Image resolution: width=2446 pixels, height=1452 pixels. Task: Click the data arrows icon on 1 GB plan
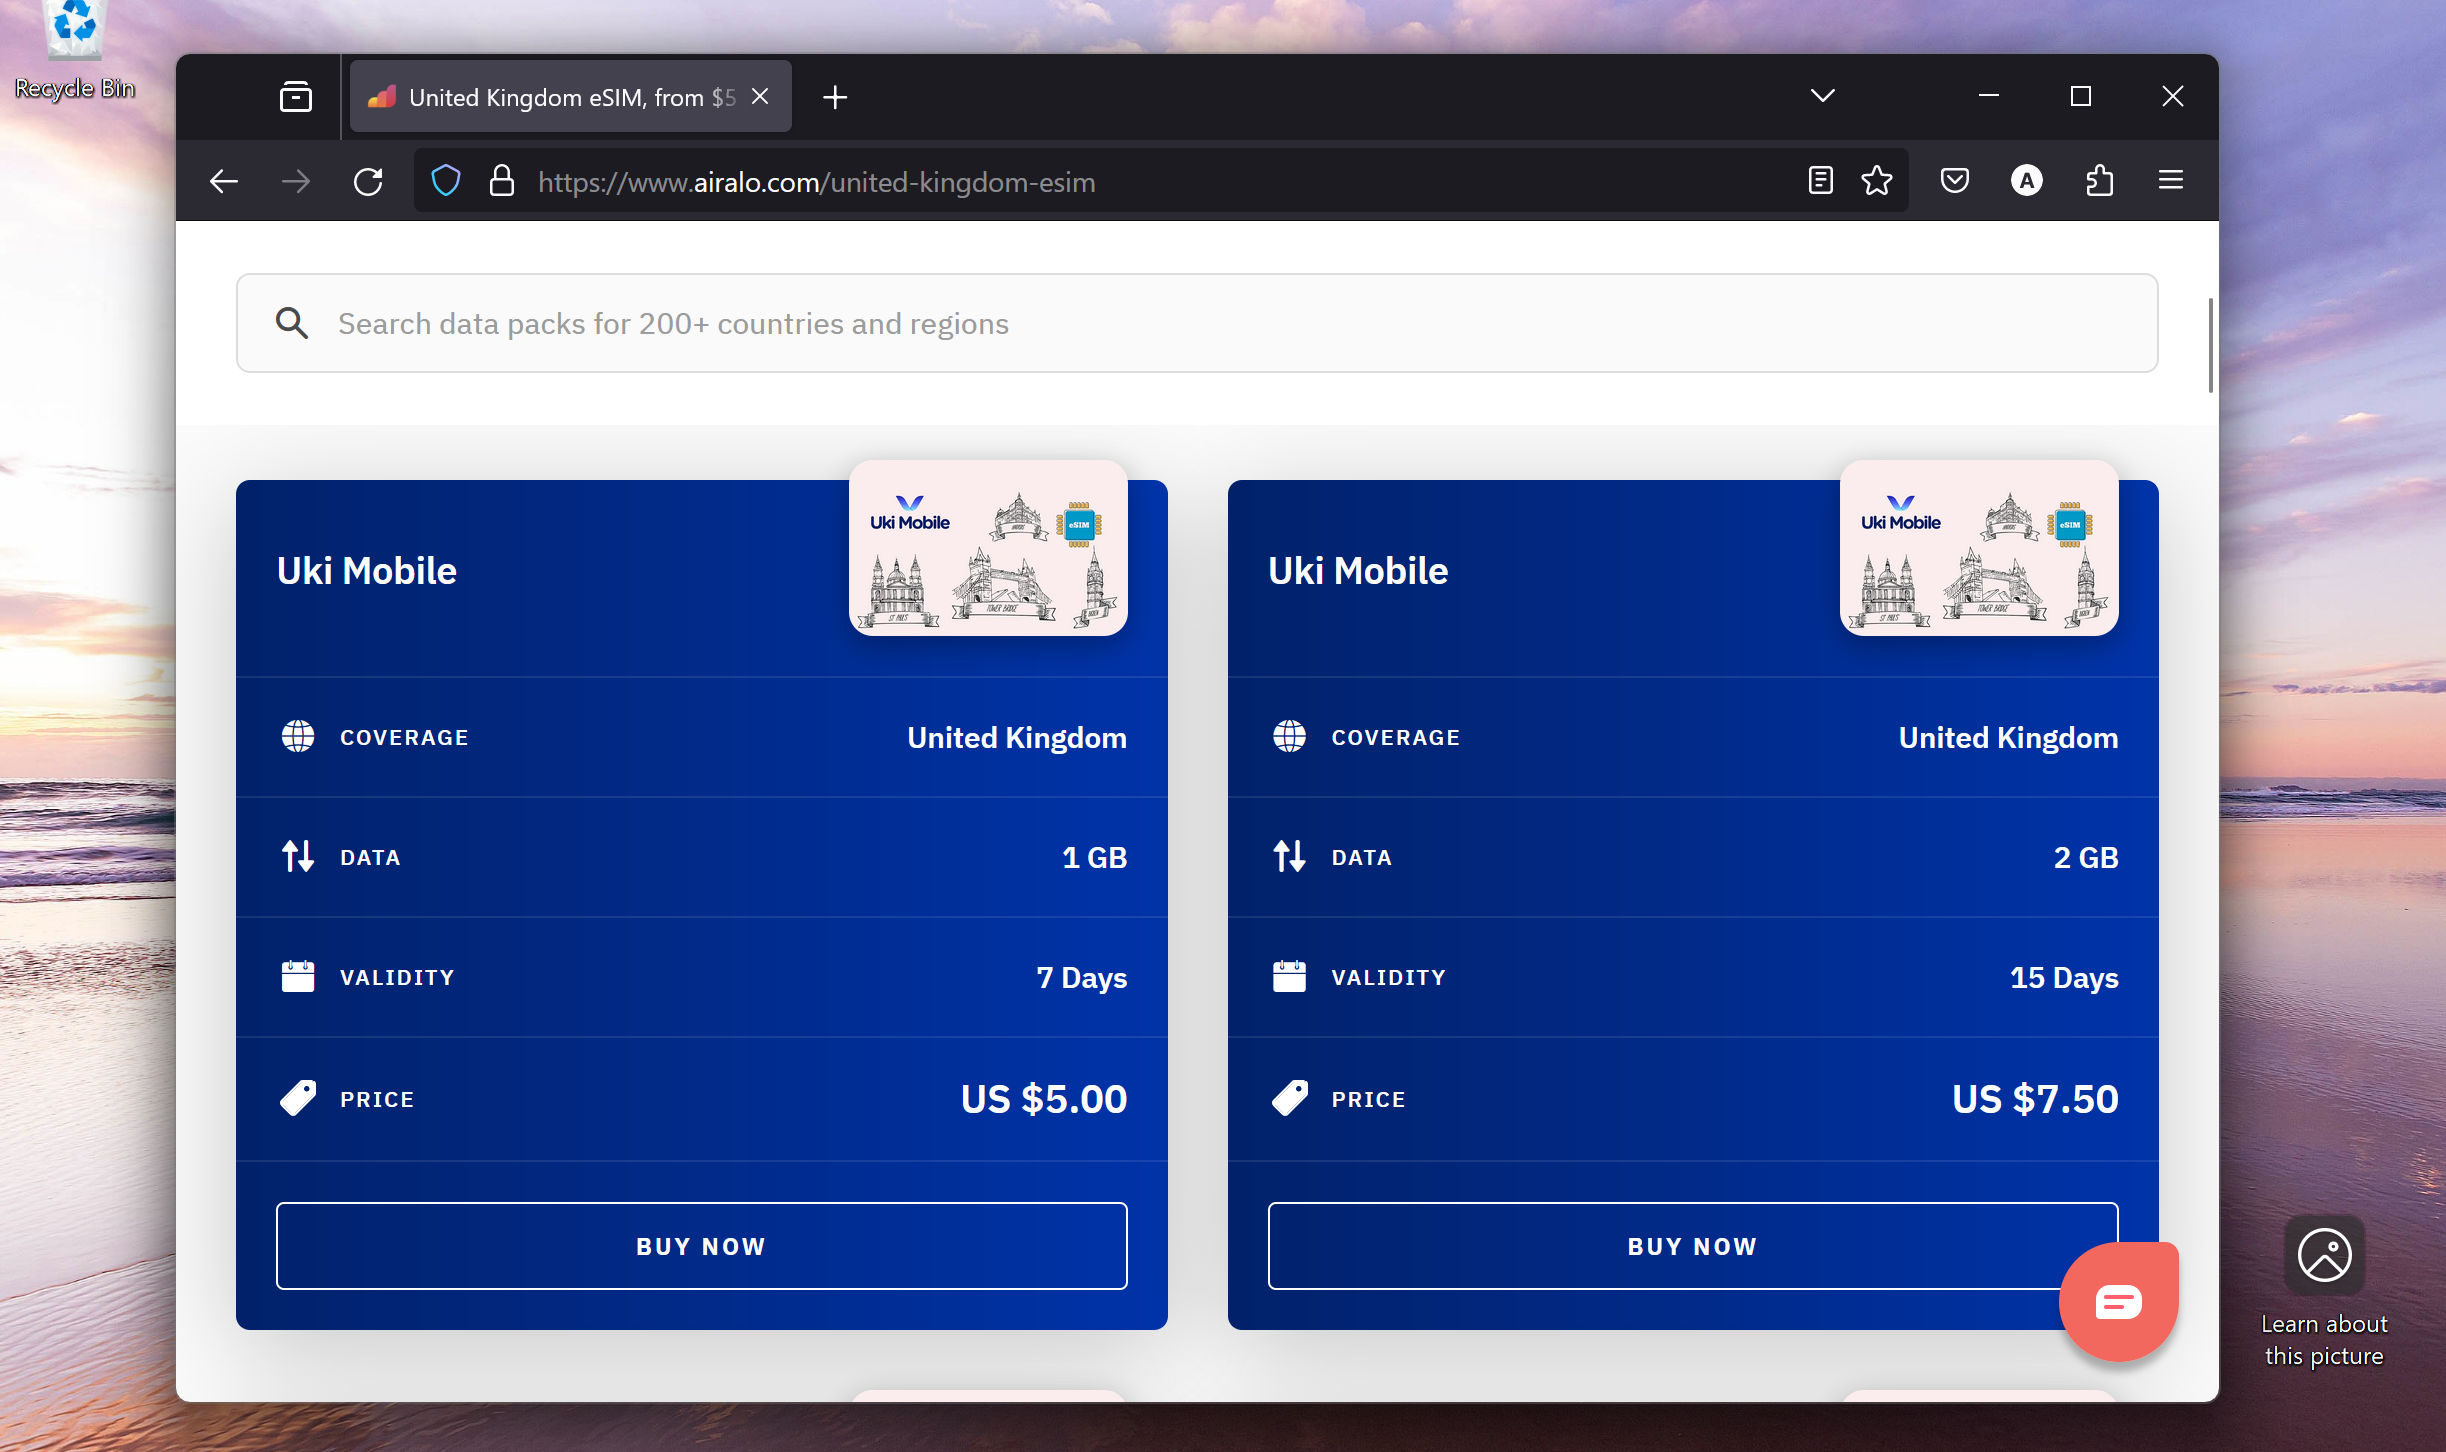click(x=298, y=856)
